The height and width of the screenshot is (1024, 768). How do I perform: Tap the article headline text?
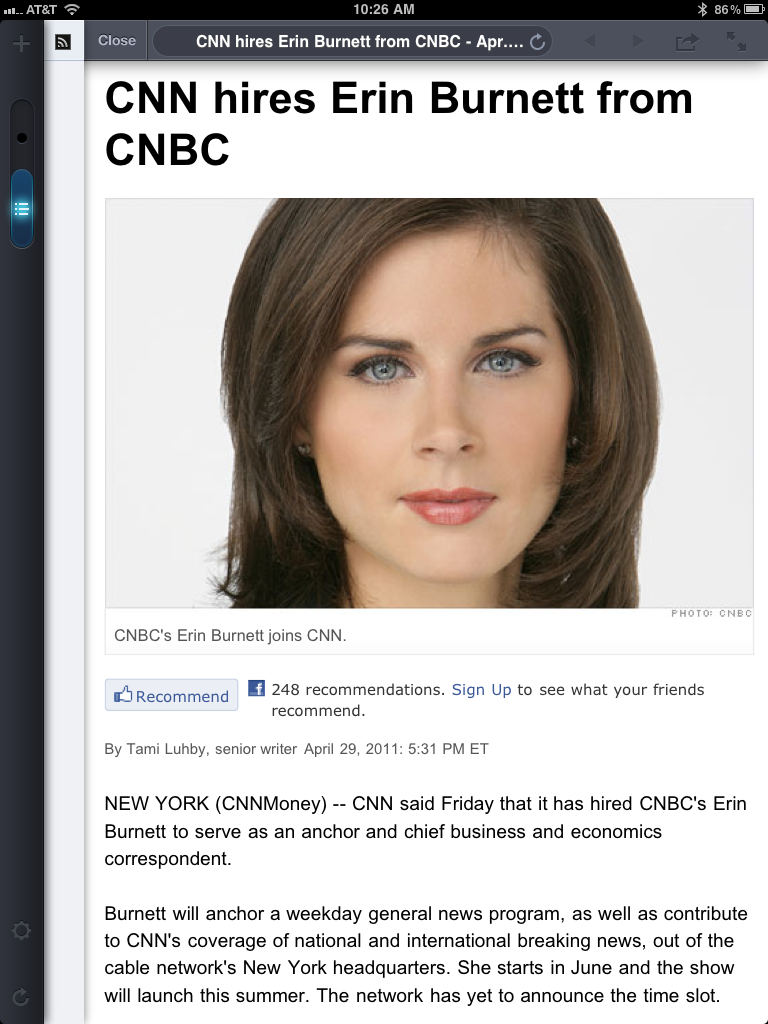coord(398,123)
